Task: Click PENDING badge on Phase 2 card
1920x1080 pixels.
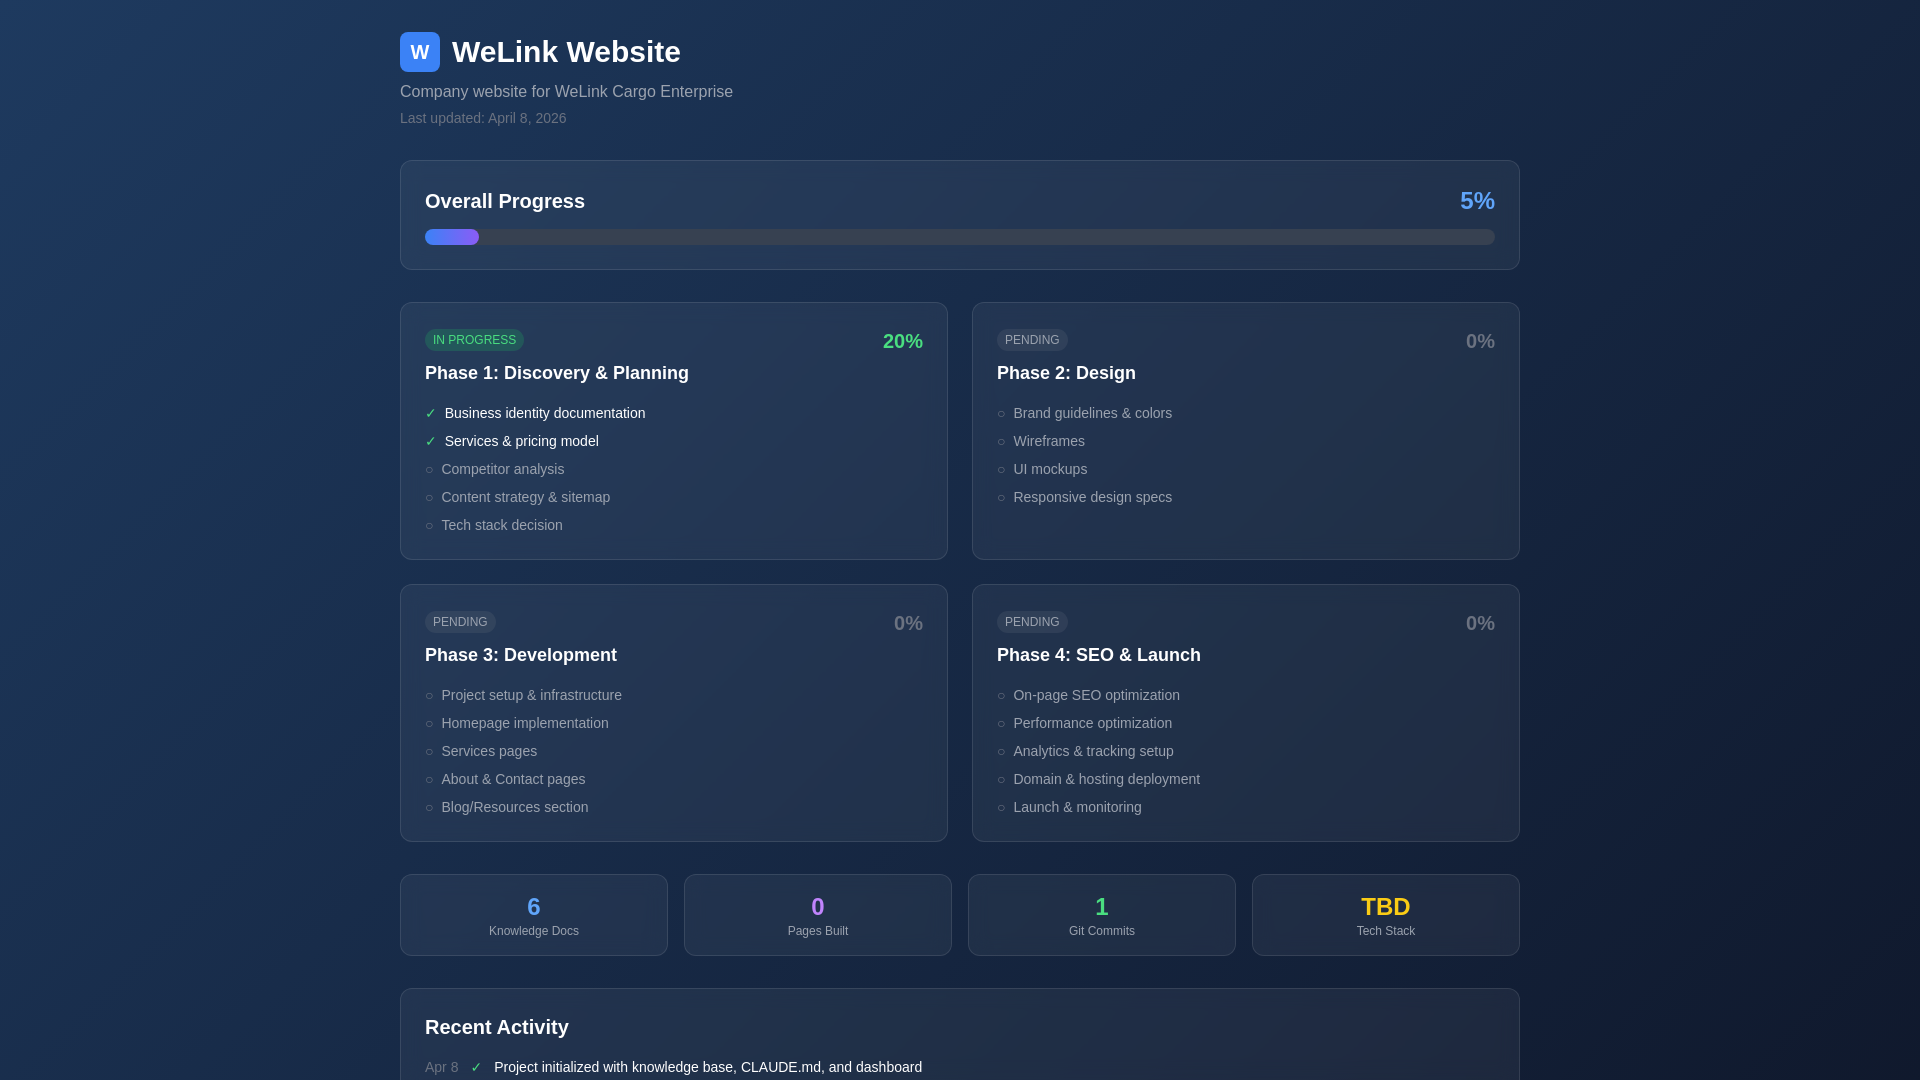Action: [x=1032, y=340]
